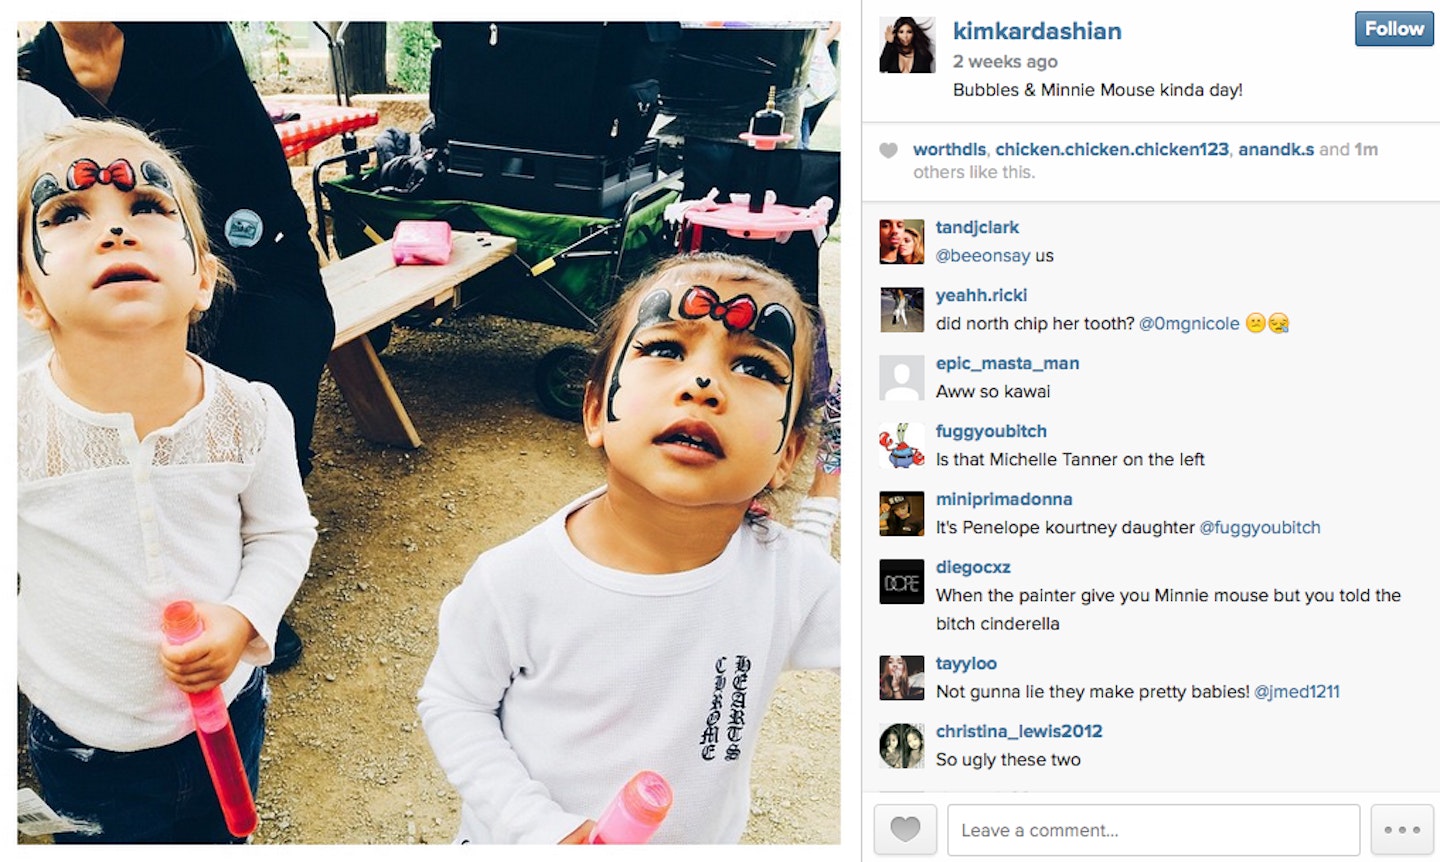The image size is (1440, 862).
Task: Open kimkardashian profile picture avatar
Action: point(907,44)
